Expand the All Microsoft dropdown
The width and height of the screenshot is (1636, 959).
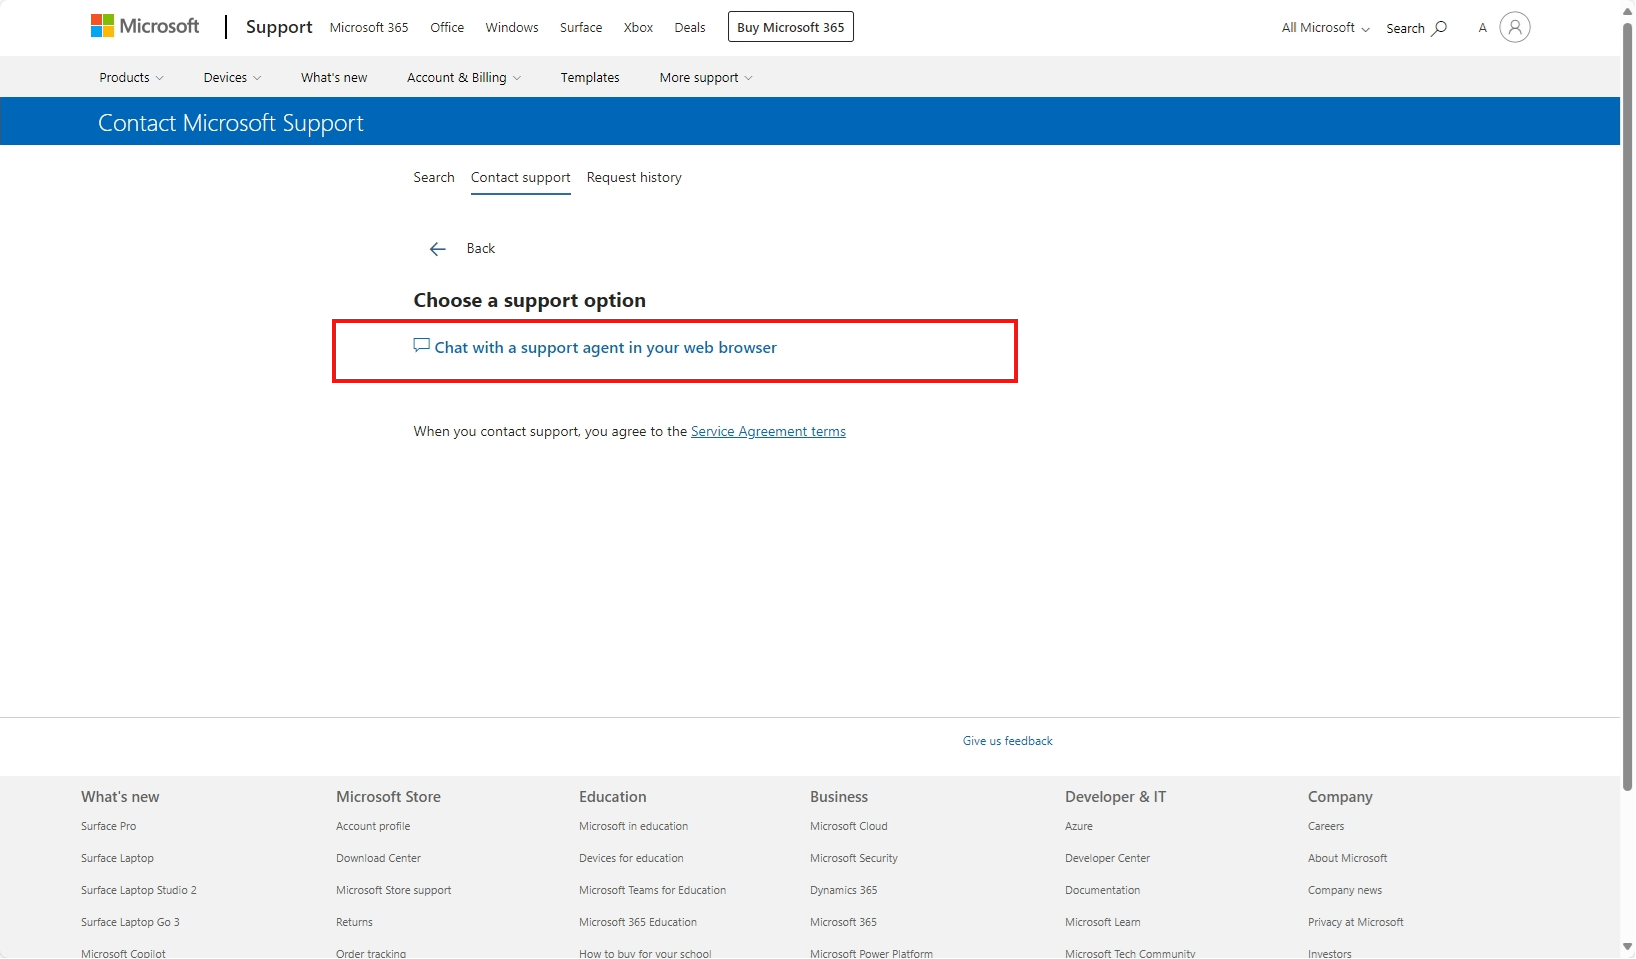(x=1325, y=28)
